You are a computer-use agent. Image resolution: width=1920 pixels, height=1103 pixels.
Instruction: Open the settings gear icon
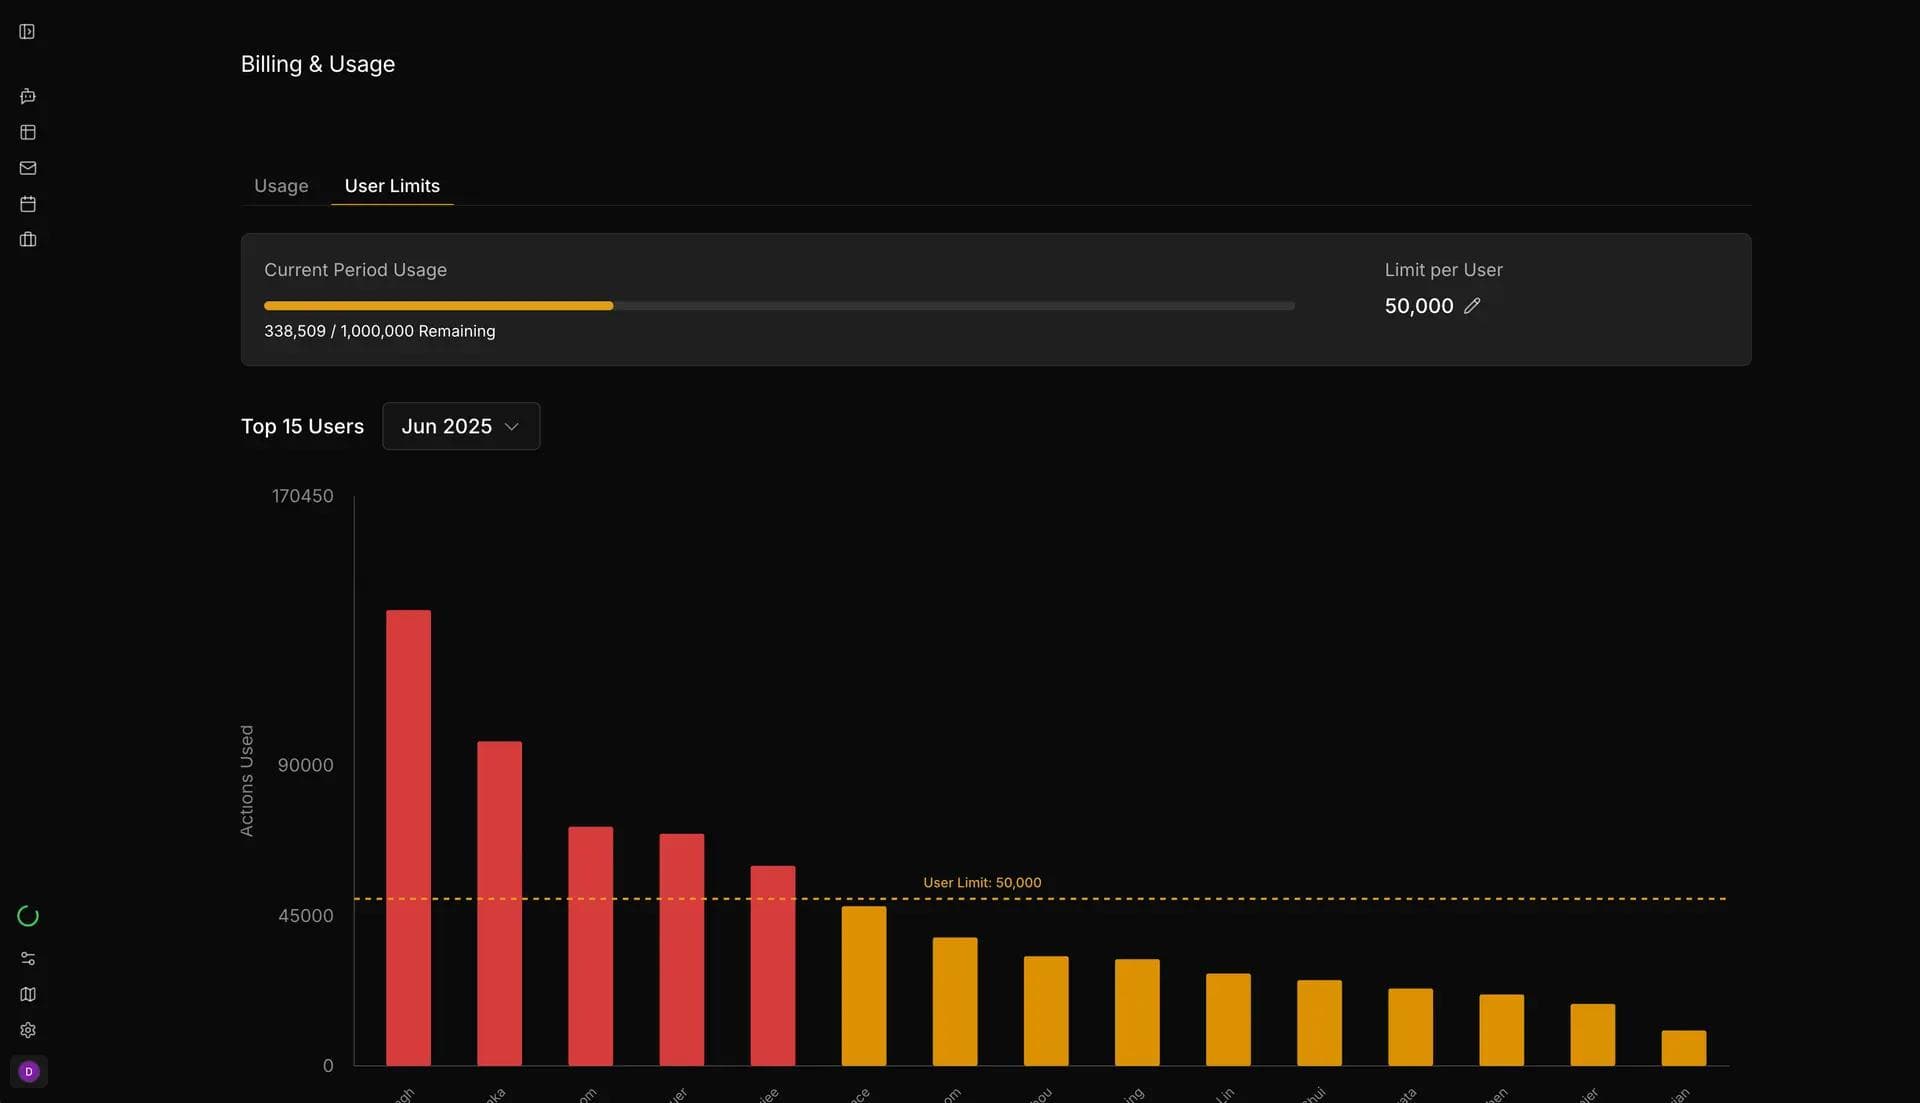[x=28, y=1030]
